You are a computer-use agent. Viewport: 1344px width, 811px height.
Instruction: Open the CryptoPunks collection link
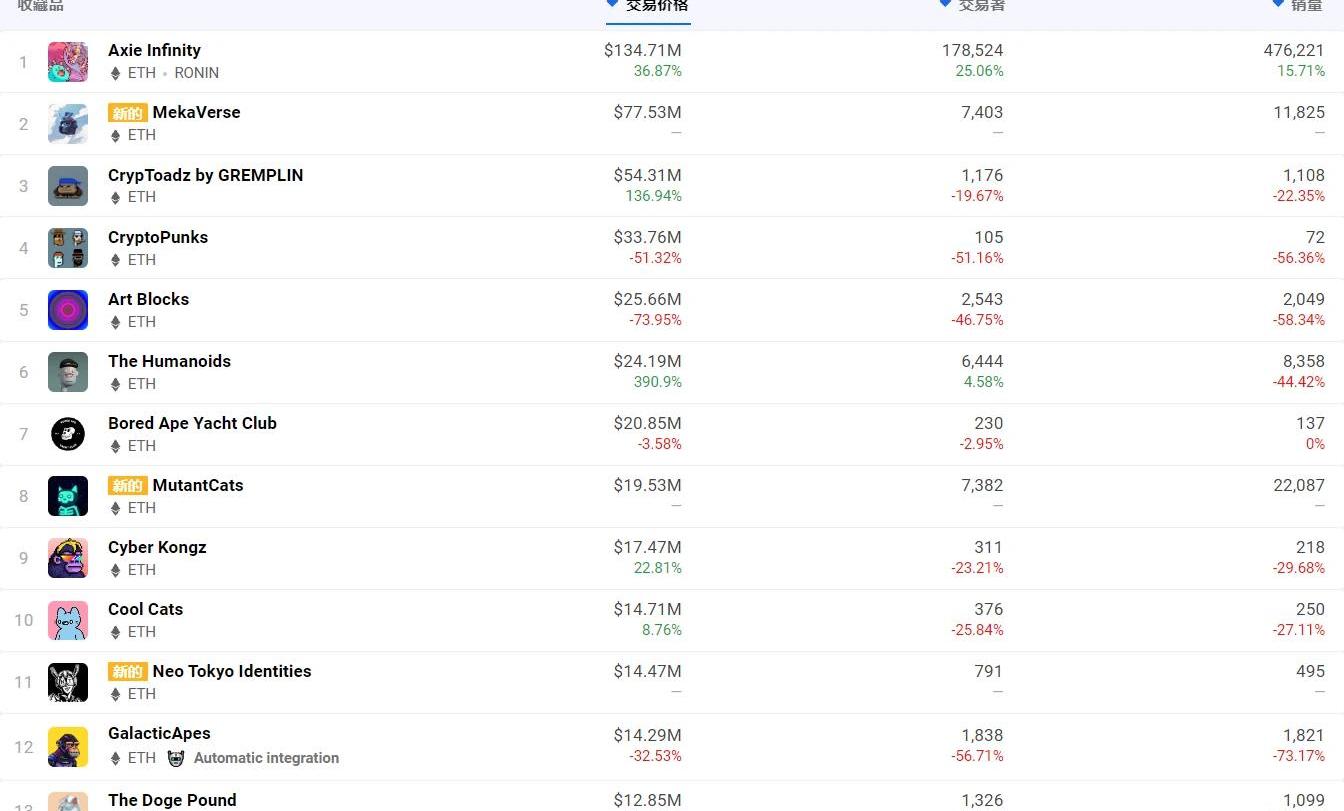click(158, 237)
